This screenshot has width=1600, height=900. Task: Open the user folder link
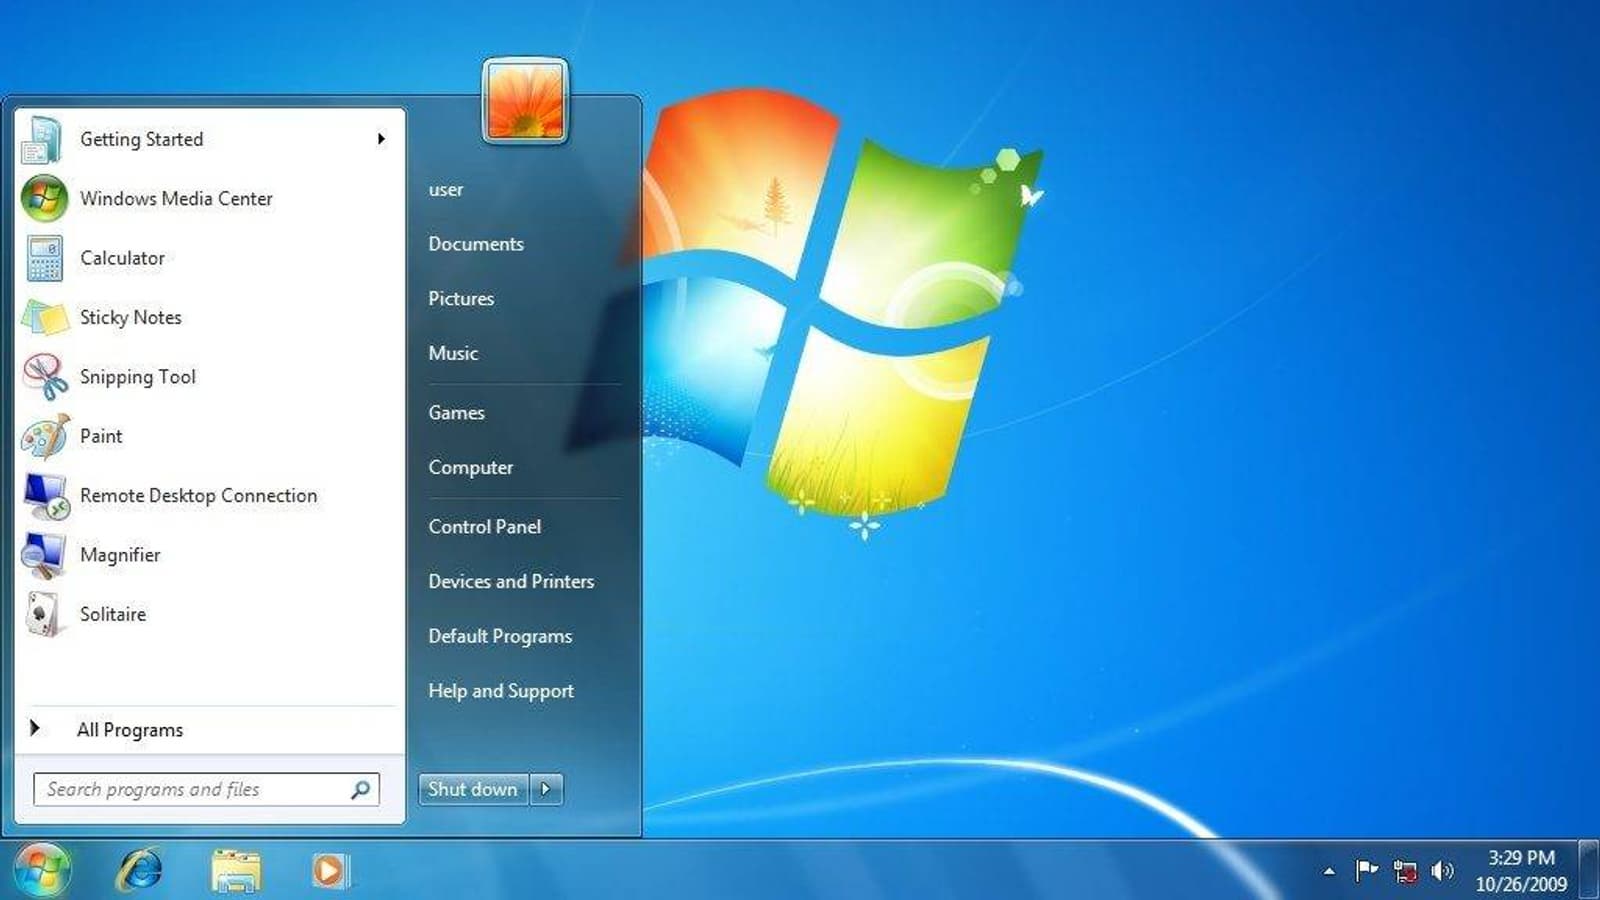pos(446,190)
